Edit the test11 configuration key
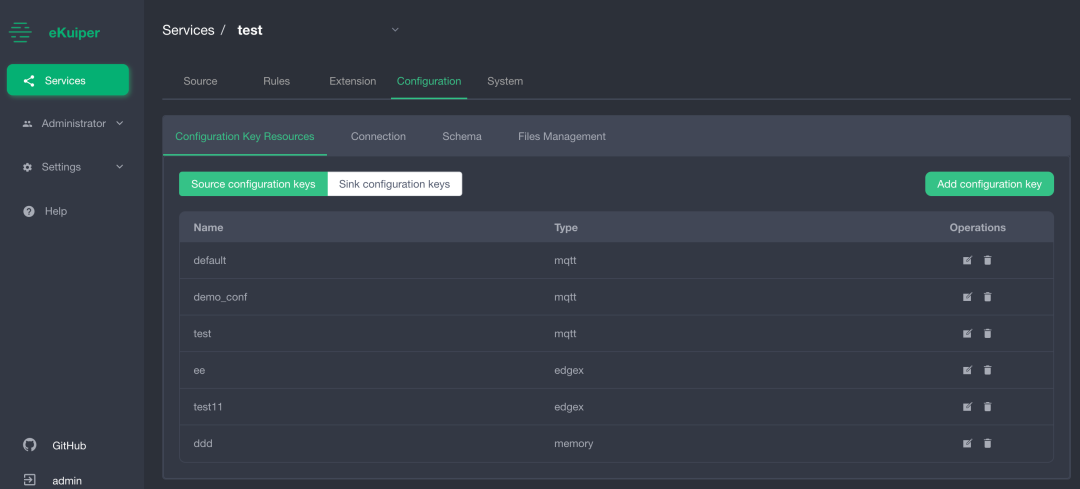Viewport: 1080px width, 489px height. tap(967, 407)
